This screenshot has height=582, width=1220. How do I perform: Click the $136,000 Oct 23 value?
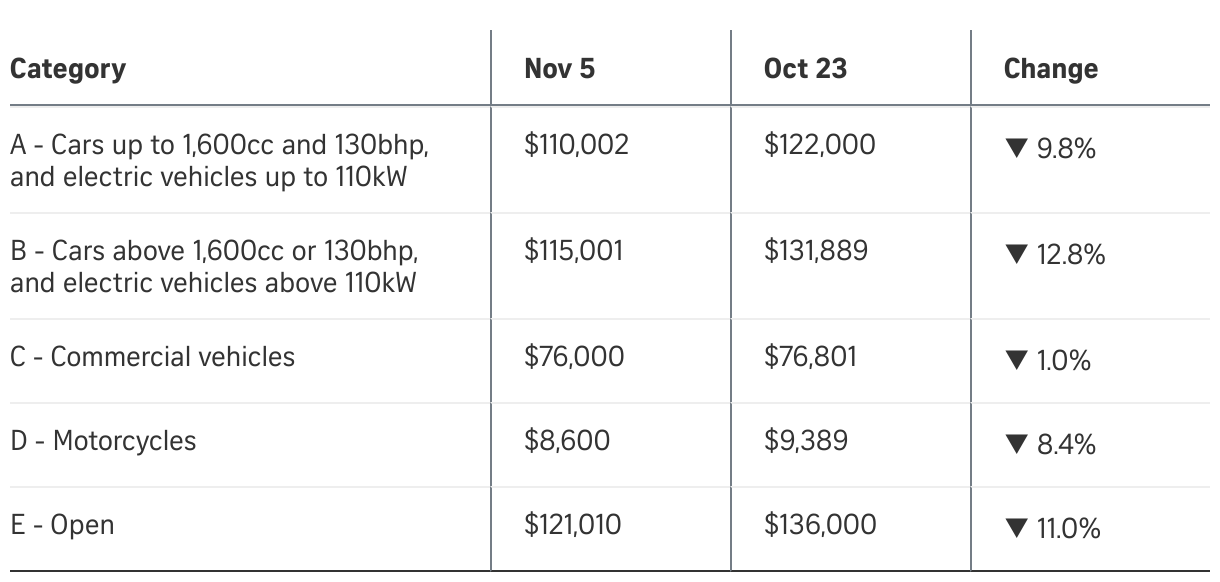click(820, 525)
